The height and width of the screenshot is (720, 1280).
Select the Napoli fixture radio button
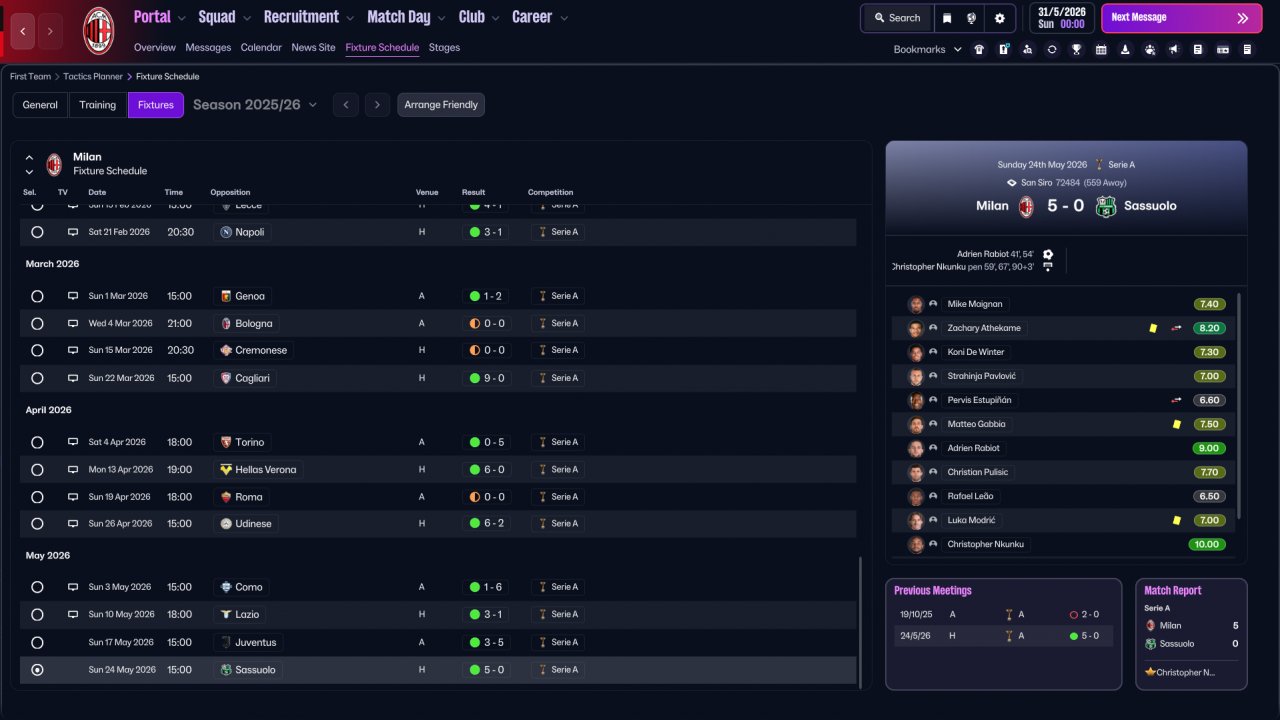click(x=37, y=232)
